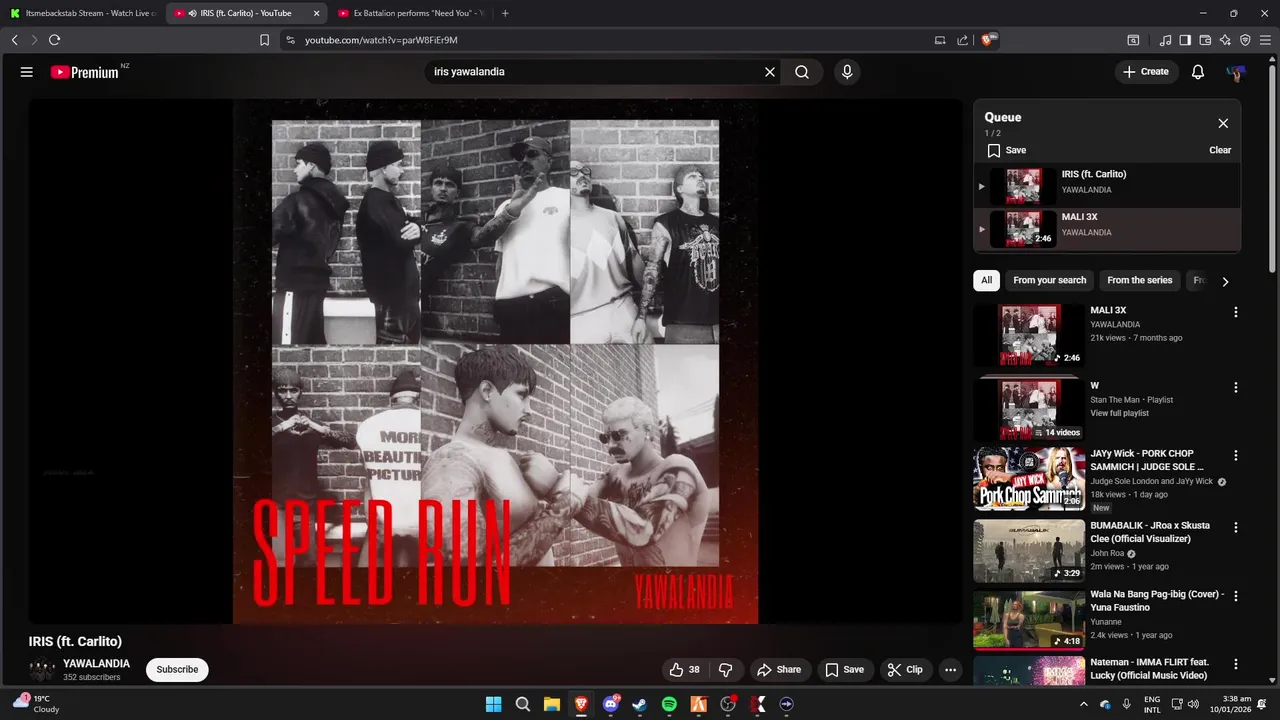The image size is (1280, 720).
Task: Open options for BUMABALIK video
Action: 1236,527
